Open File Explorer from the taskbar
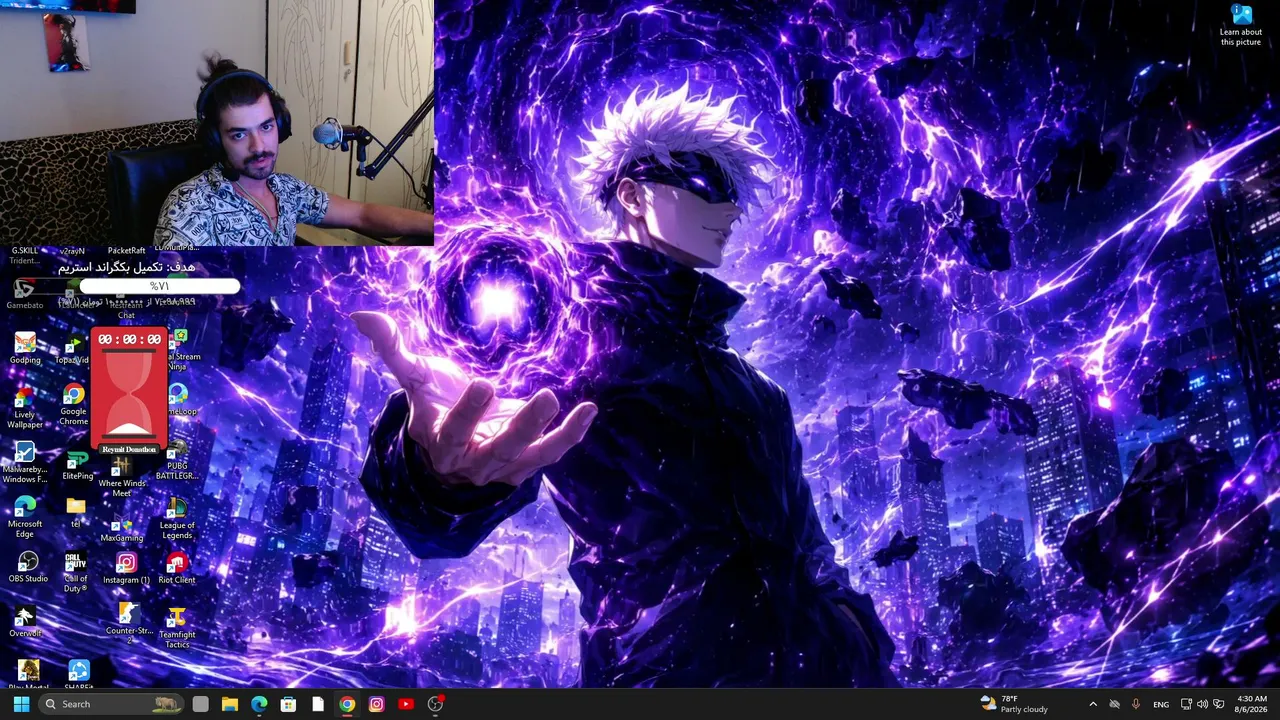 click(229, 704)
